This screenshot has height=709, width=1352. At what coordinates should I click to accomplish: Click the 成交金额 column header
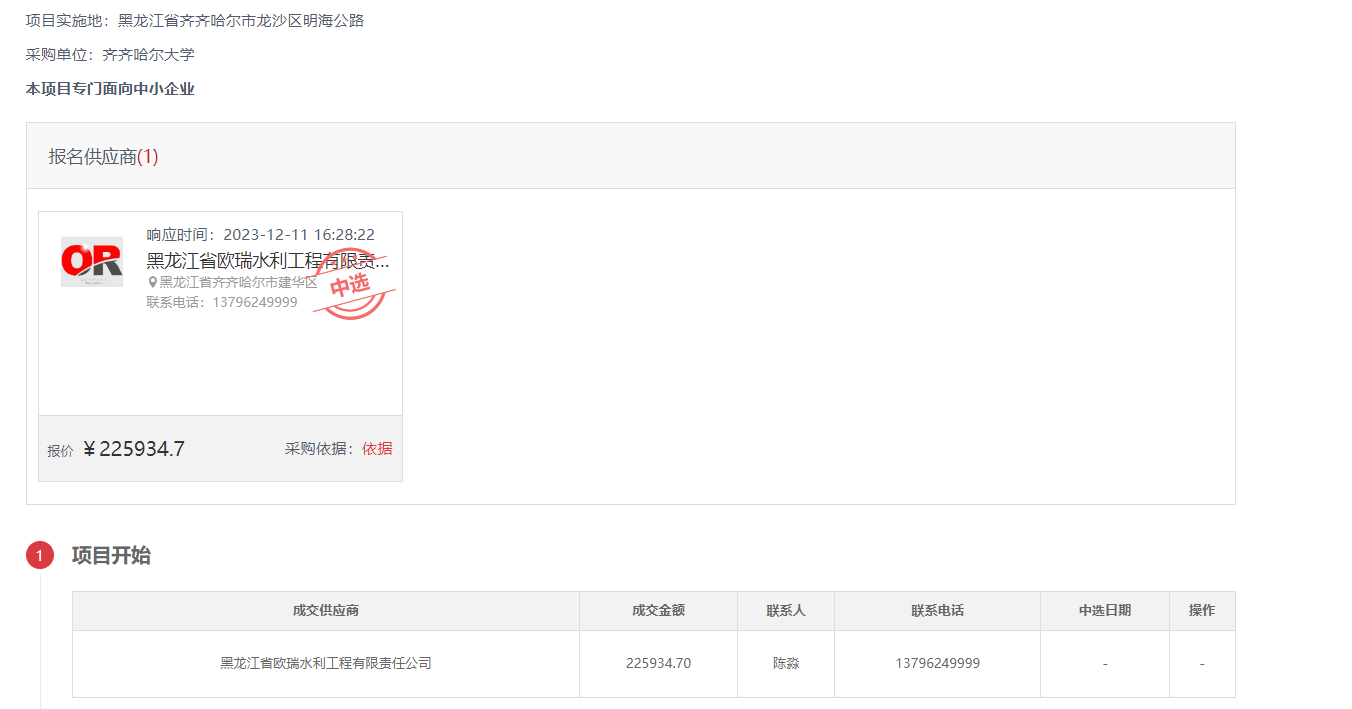coord(658,610)
